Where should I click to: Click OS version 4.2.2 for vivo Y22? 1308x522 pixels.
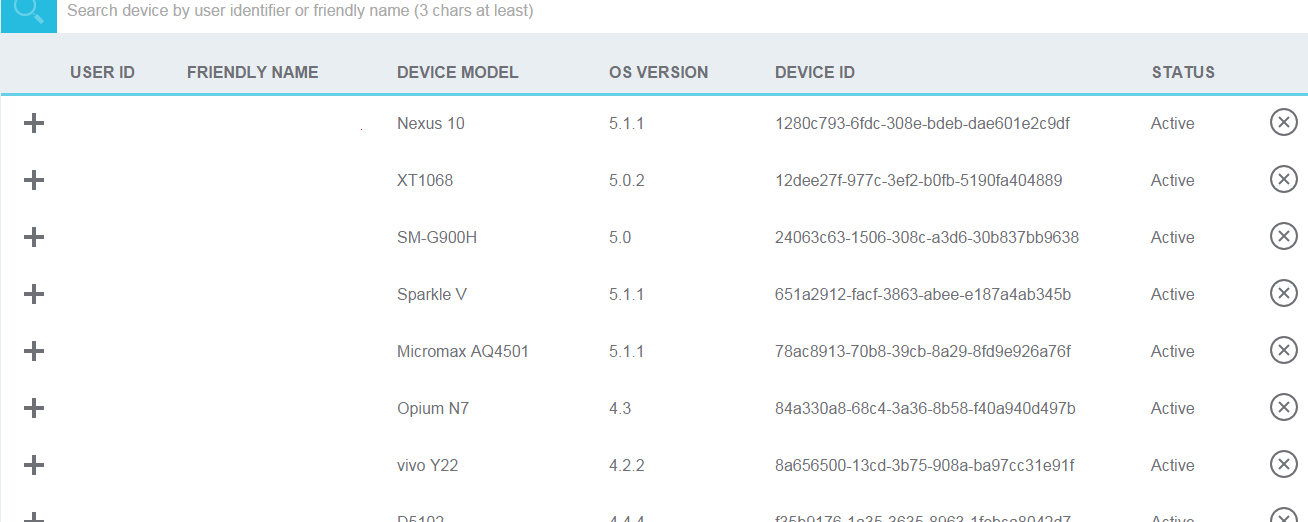(x=627, y=465)
